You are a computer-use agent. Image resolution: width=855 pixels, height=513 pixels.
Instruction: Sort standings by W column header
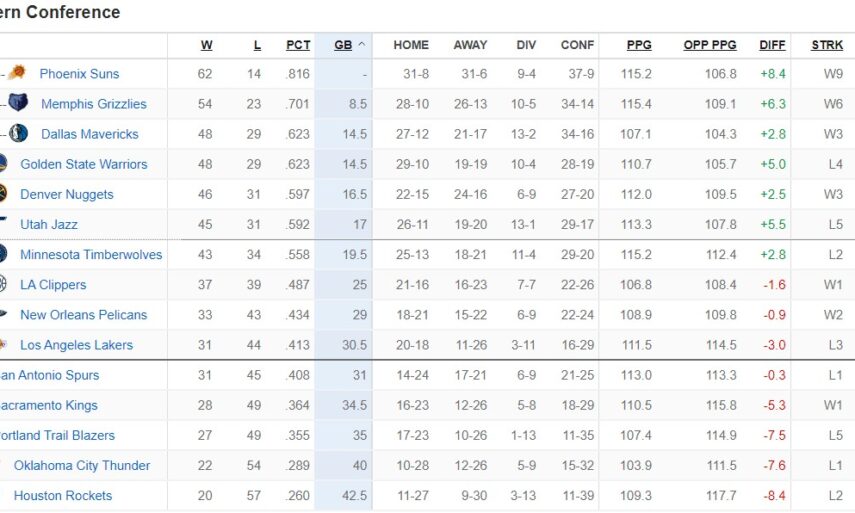point(206,45)
